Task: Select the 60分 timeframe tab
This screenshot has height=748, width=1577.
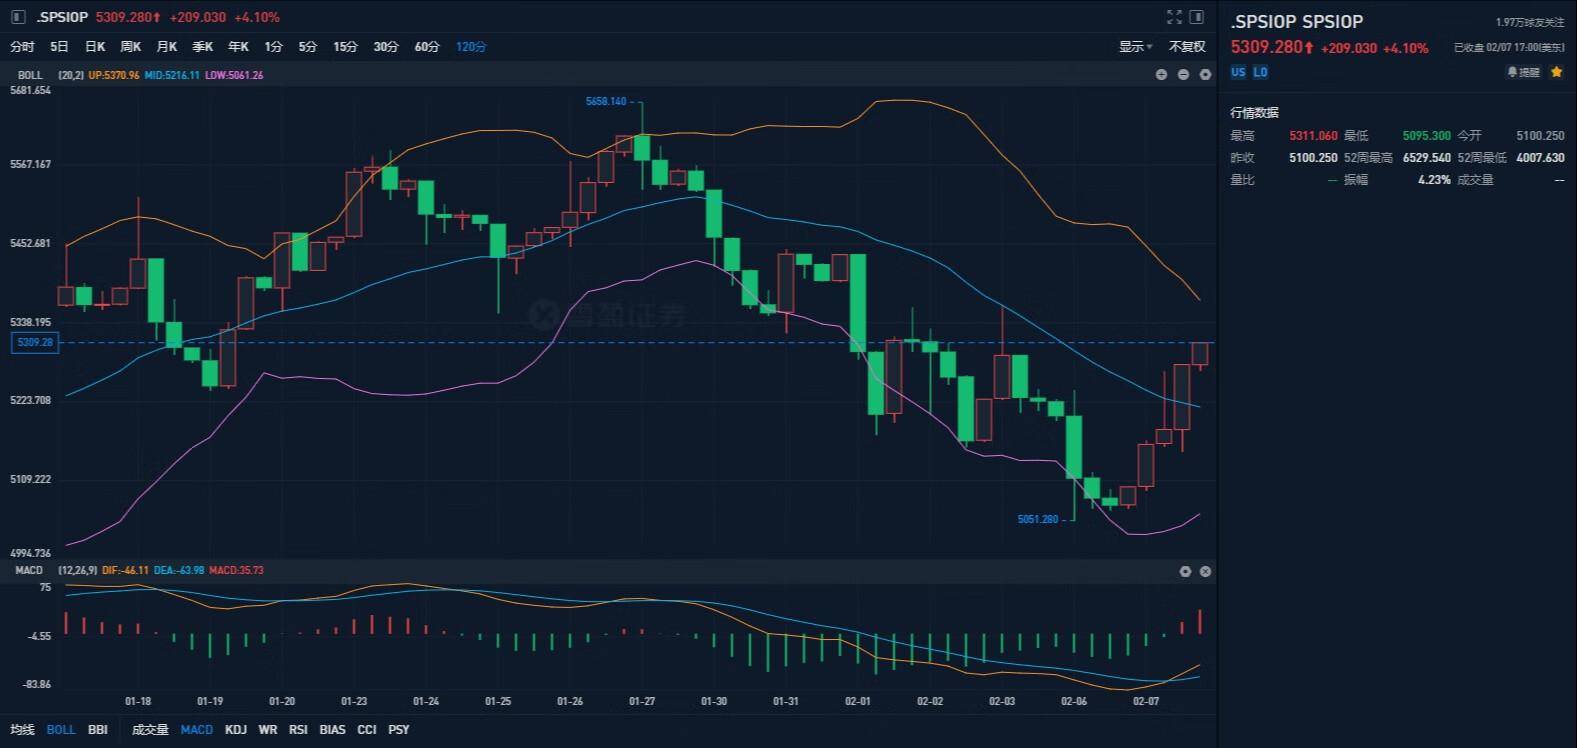Action: click(427, 47)
